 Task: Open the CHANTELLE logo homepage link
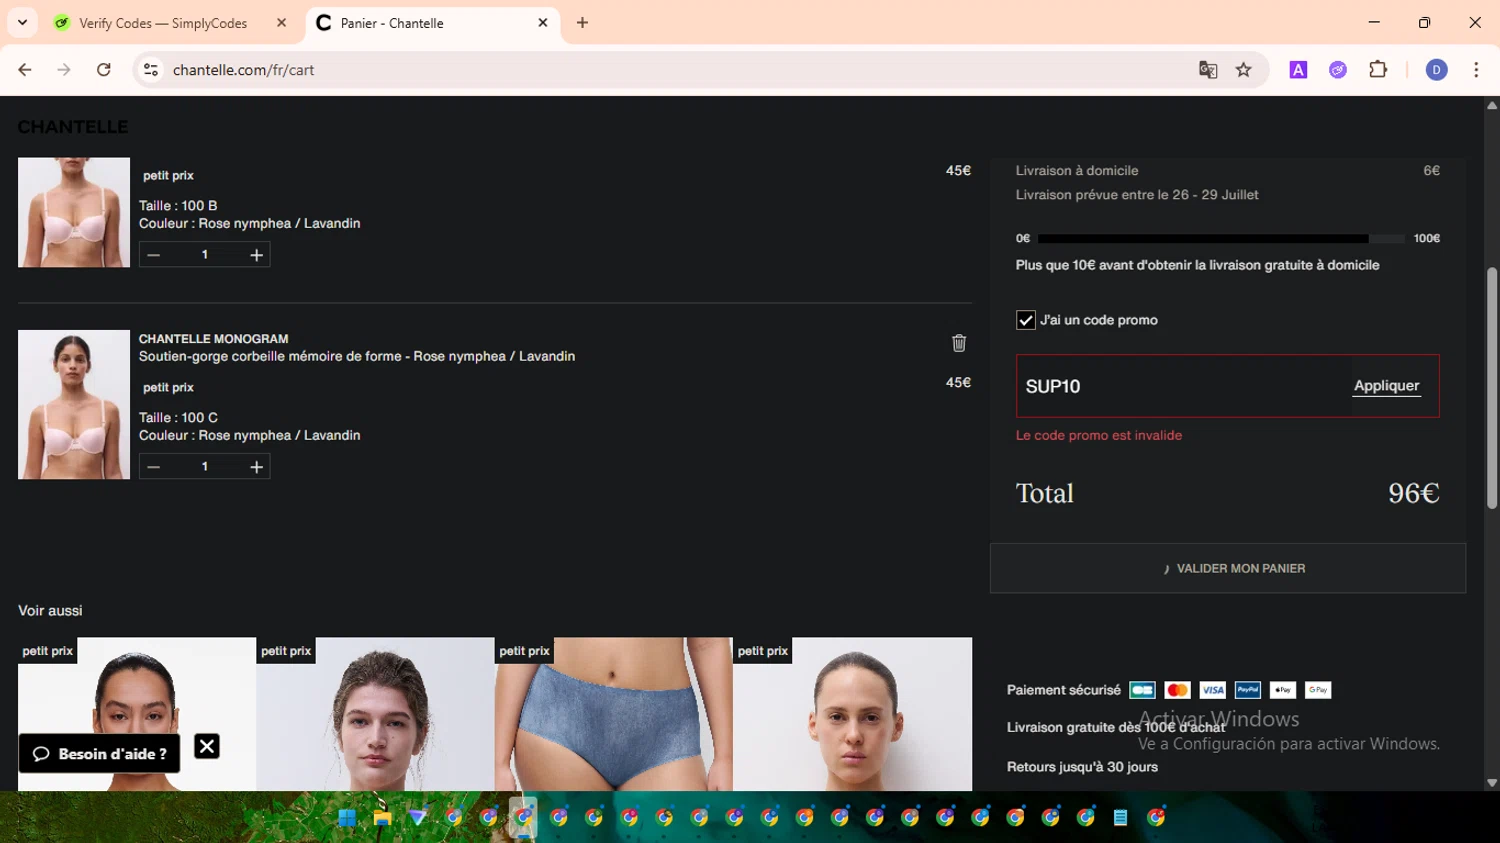(73, 127)
